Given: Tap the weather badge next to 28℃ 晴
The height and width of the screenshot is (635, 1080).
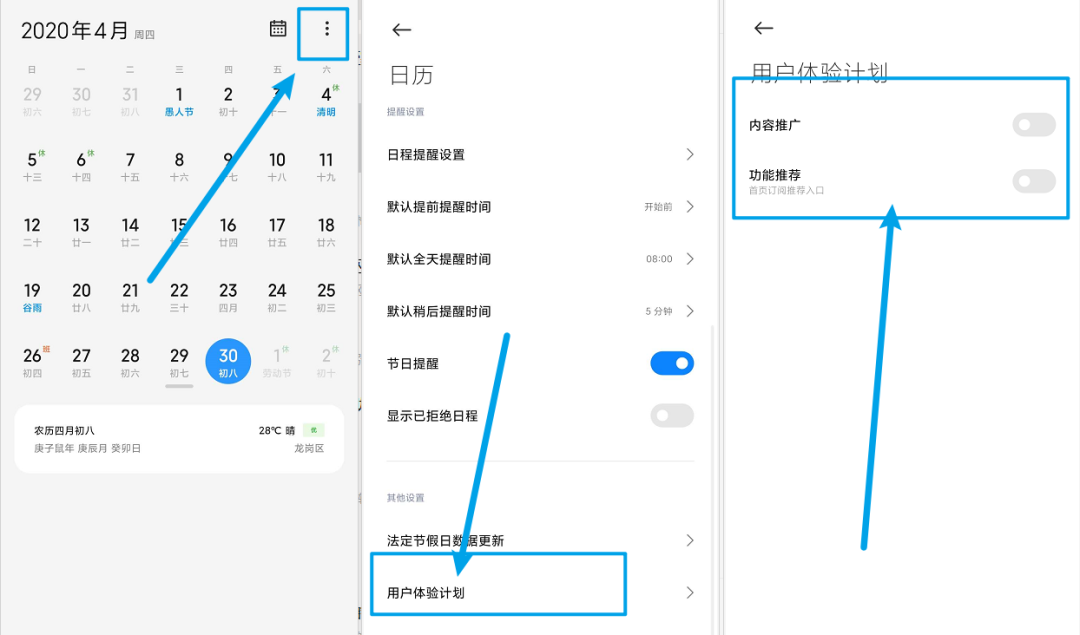Looking at the screenshot, I should tap(313, 430).
